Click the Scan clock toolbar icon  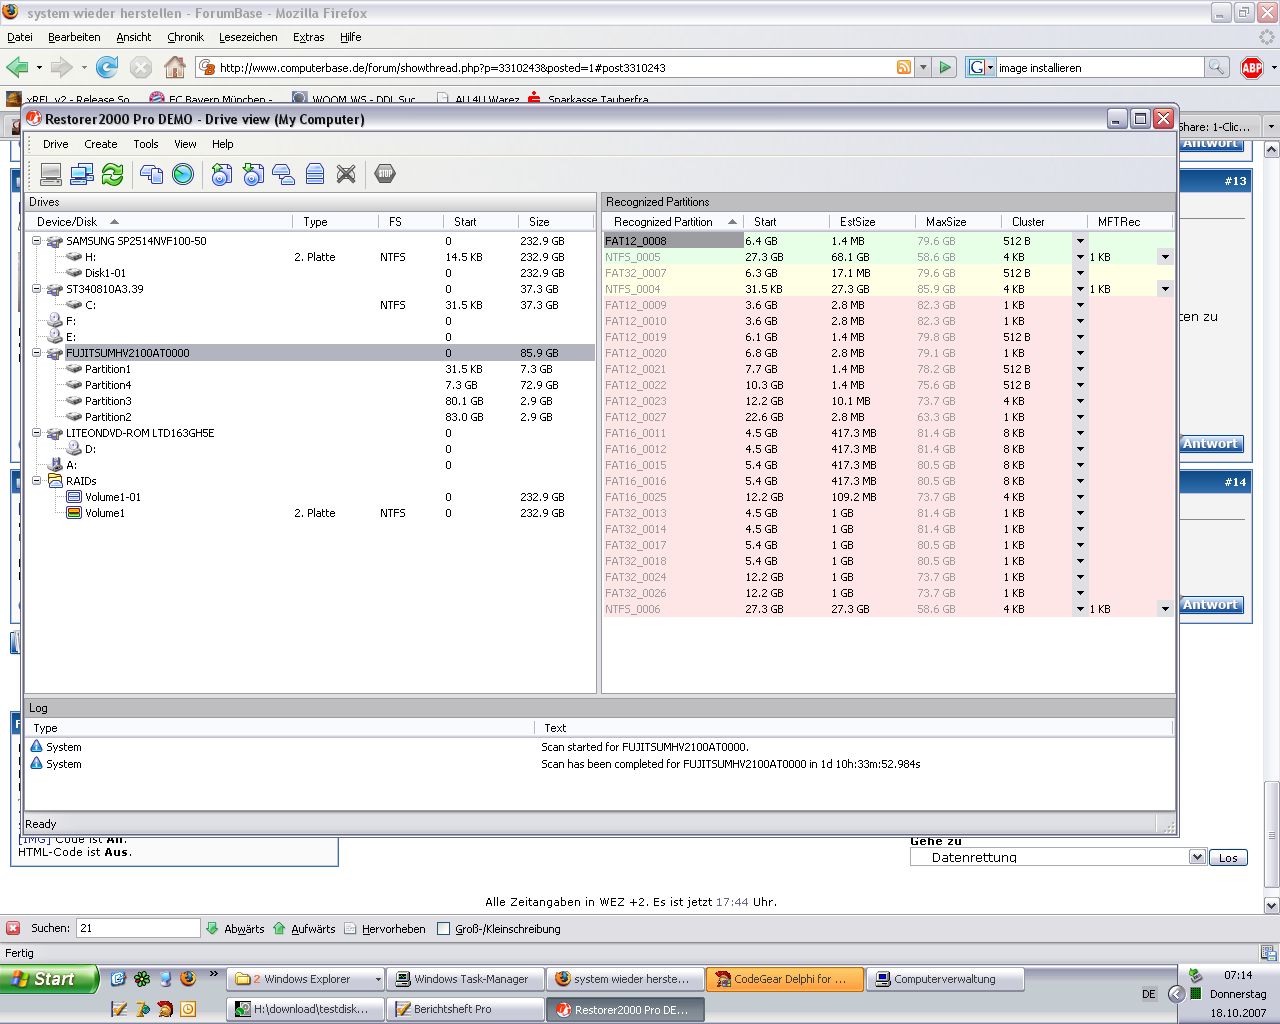[x=183, y=174]
